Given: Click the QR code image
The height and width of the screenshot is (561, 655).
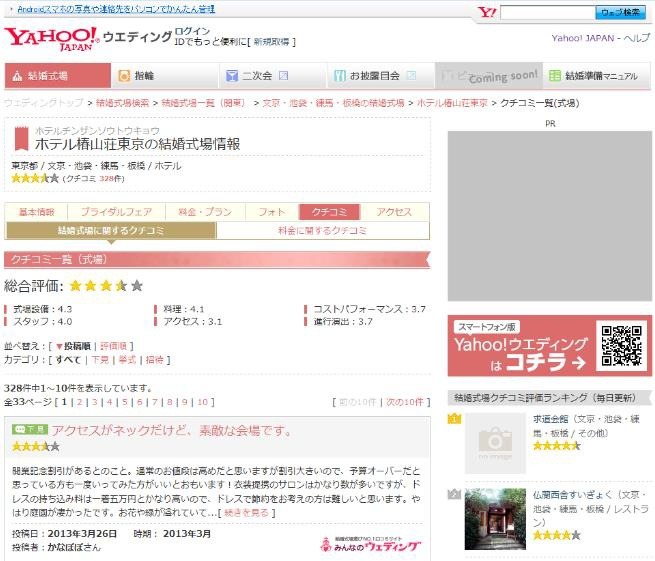Looking at the screenshot, I should (622, 346).
